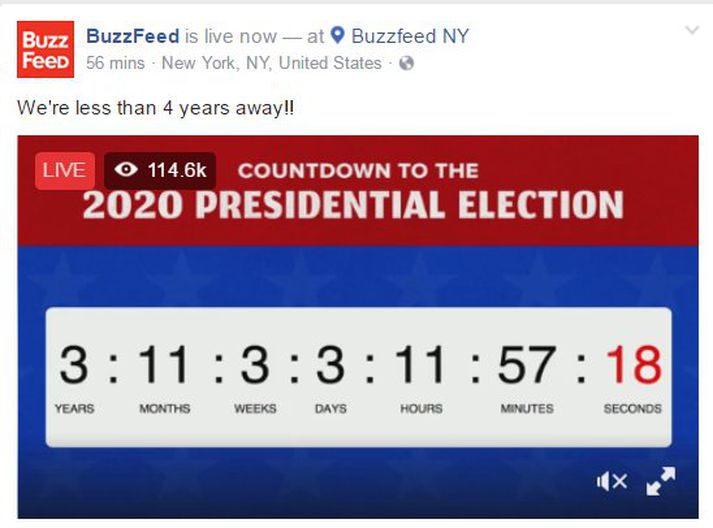Click the red seconds counter 18

coord(633,364)
